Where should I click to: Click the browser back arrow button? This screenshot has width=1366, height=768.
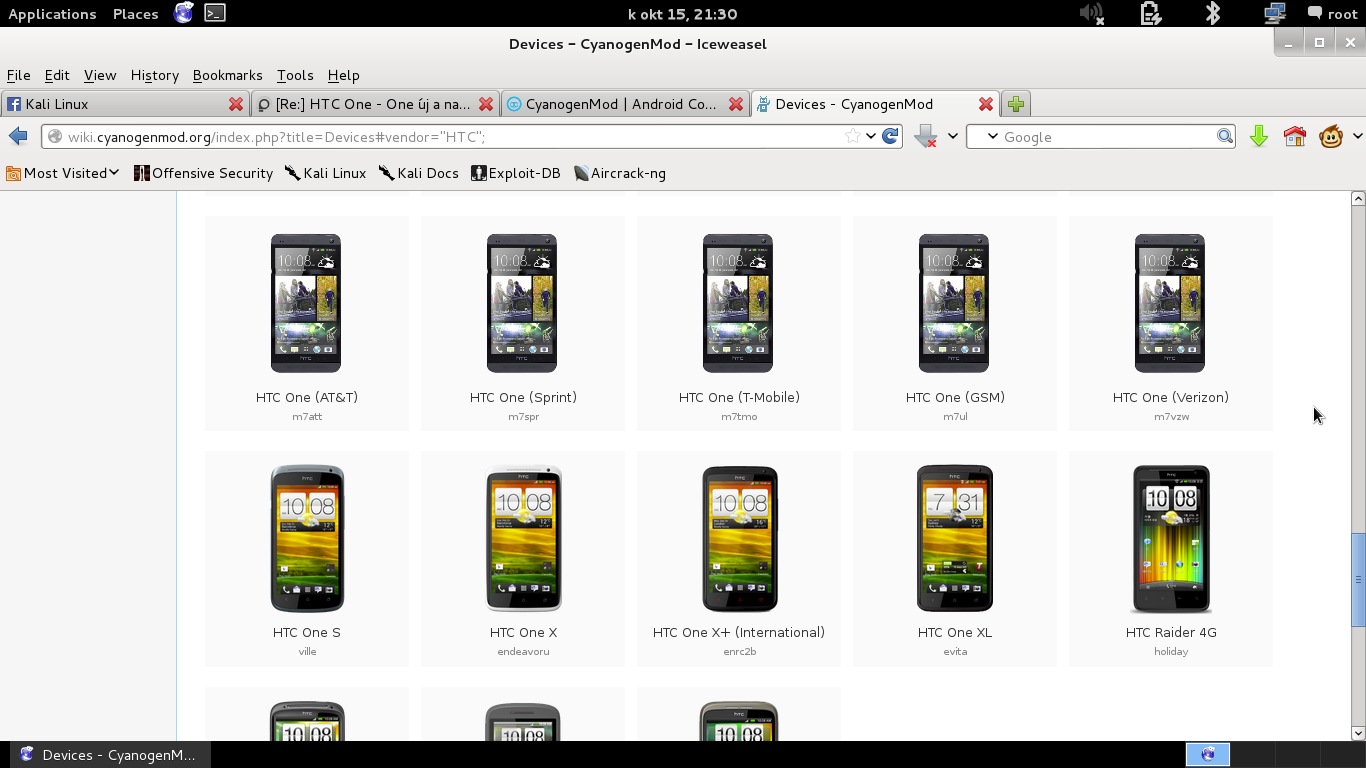pos(18,137)
